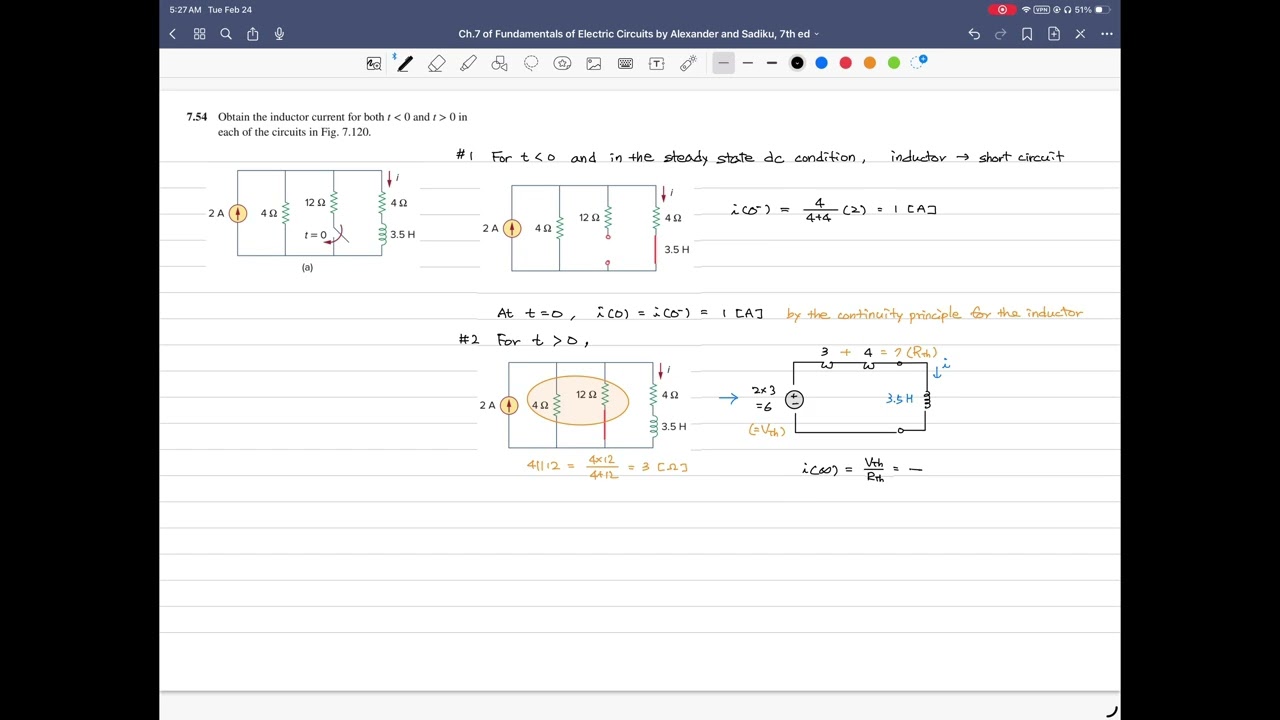The image size is (1280, 720).
Task: Tap the corner stroke at page bottom-right
Action: coord(1112,712)
